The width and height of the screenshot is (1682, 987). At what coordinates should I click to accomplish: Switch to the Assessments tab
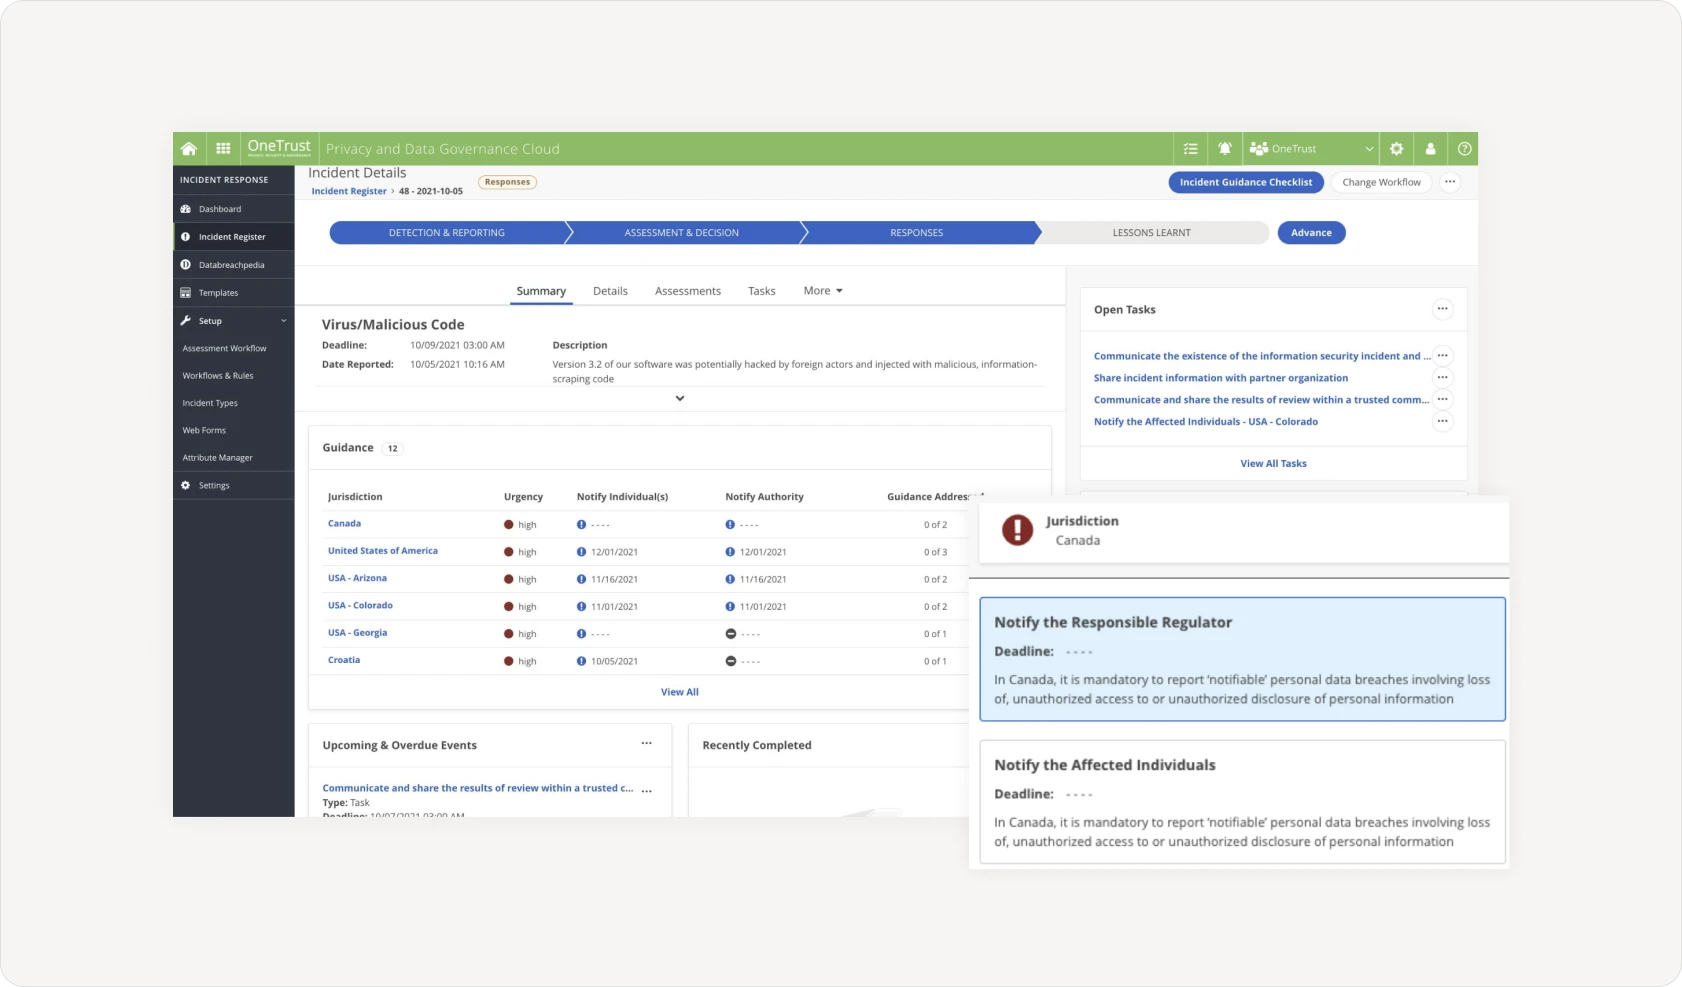[x=688, y=291]
